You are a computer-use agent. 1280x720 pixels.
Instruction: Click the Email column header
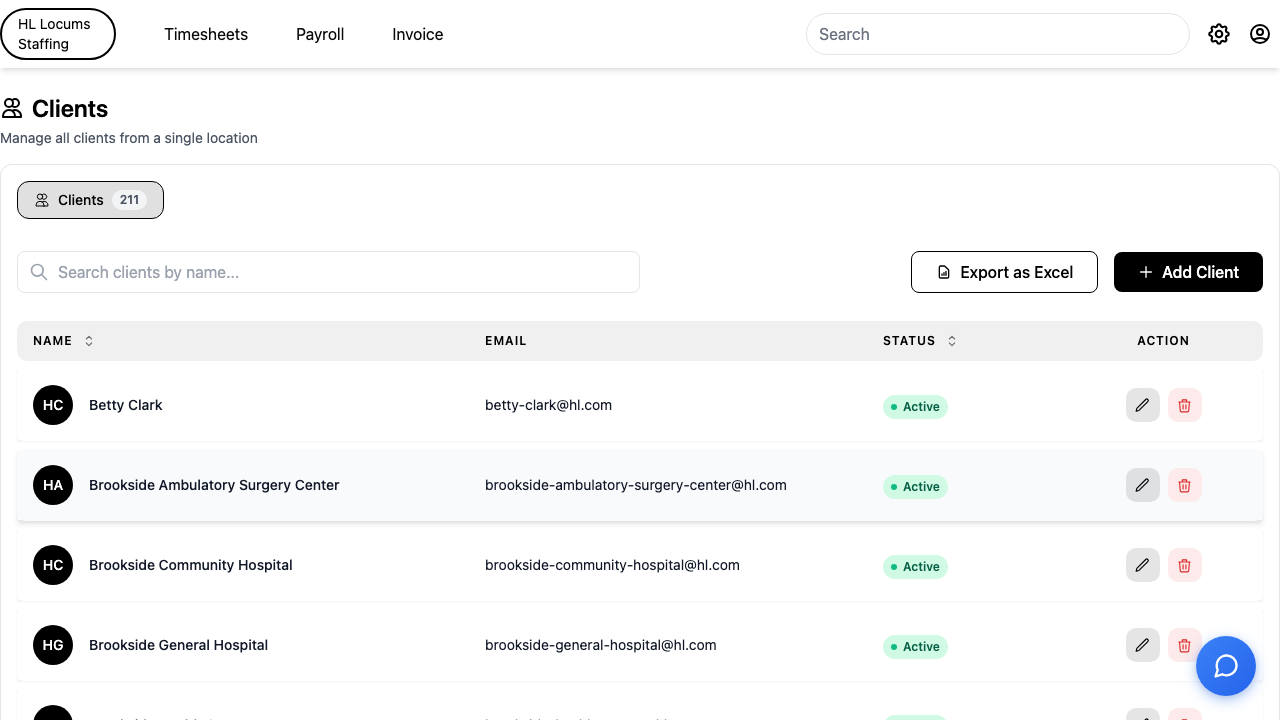[506, 341]
